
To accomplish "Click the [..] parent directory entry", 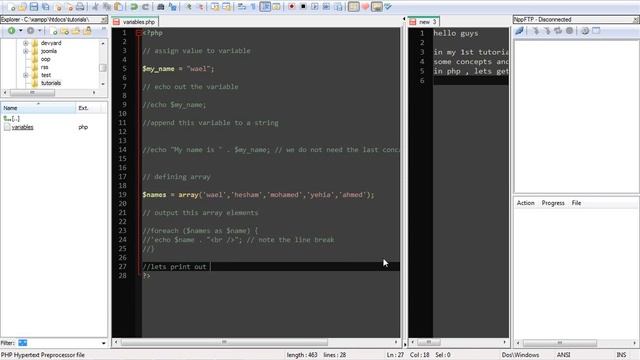I will [12, 118].
